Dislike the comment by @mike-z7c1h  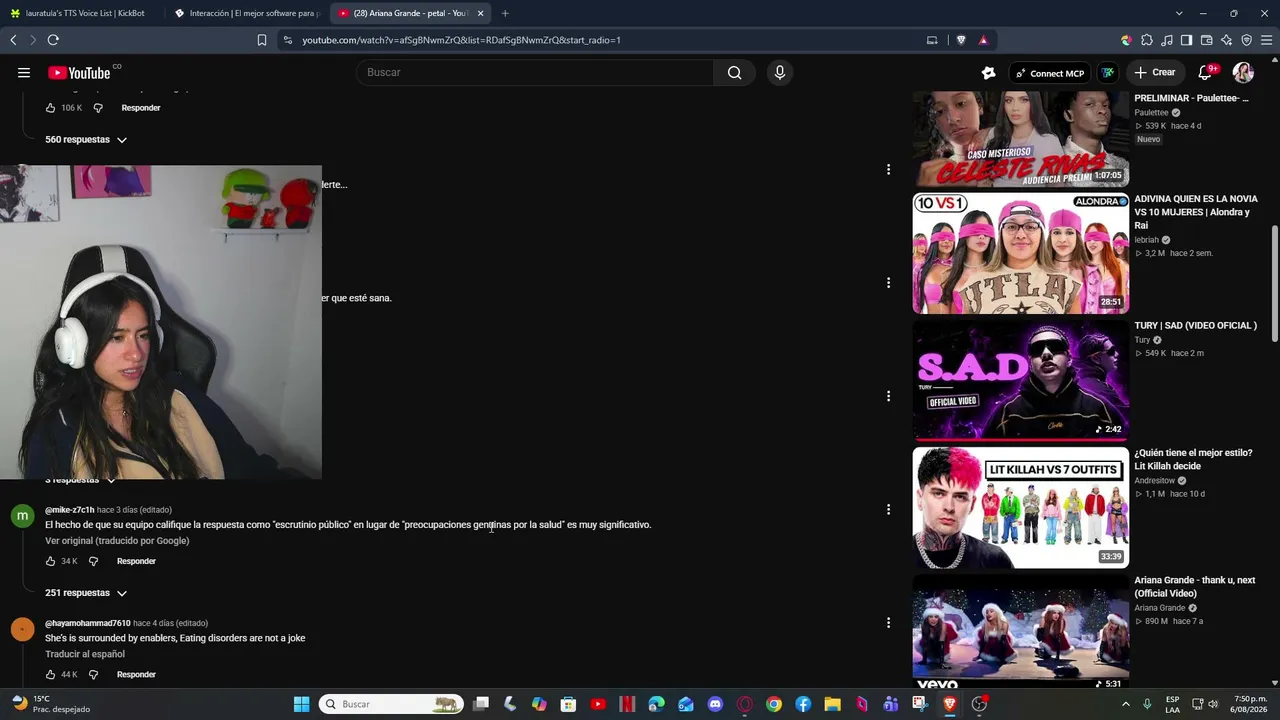[x=94, y=561]
